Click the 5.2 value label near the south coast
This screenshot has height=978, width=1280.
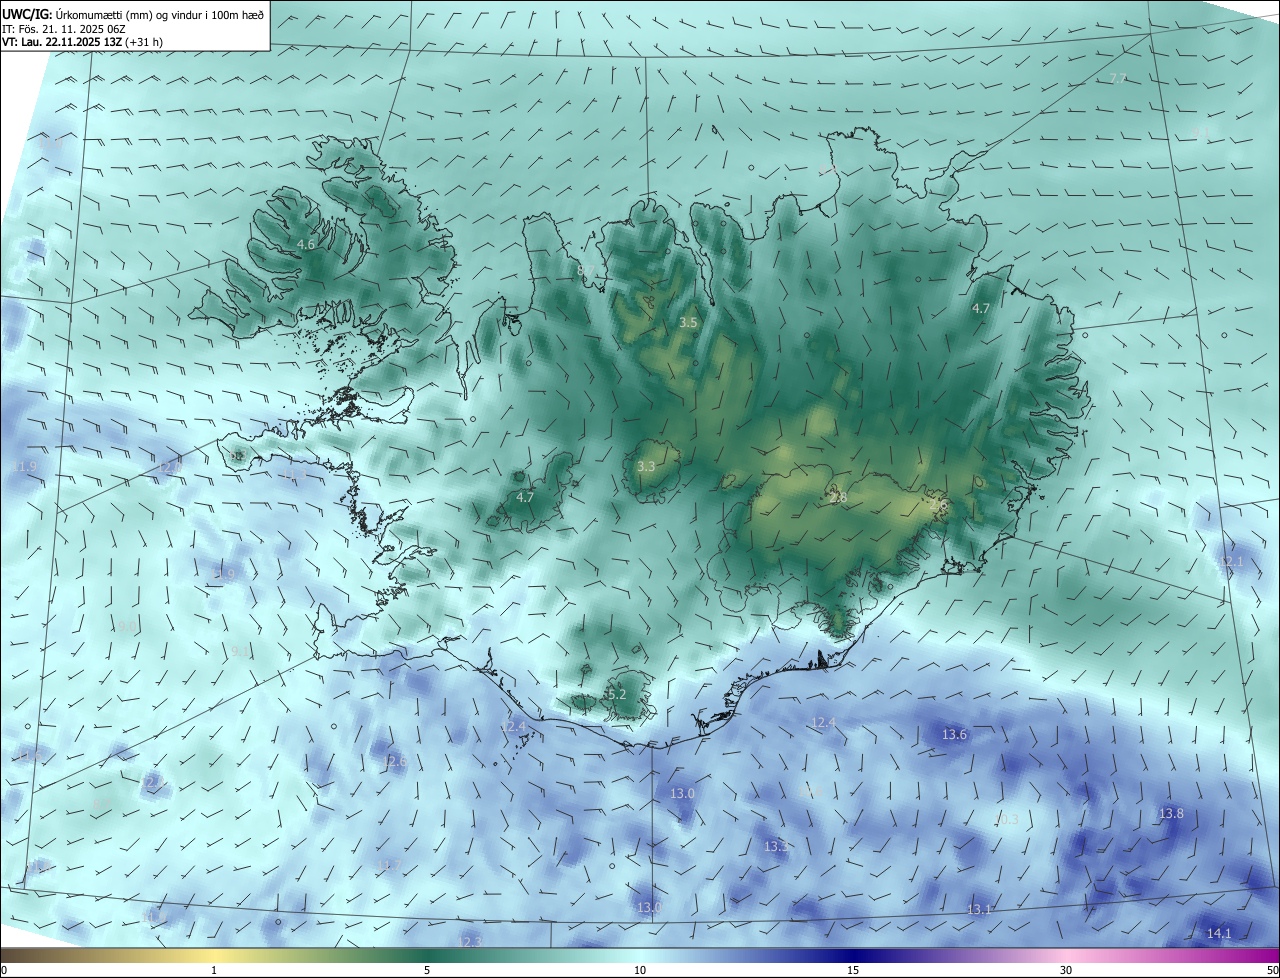point(616,694)
